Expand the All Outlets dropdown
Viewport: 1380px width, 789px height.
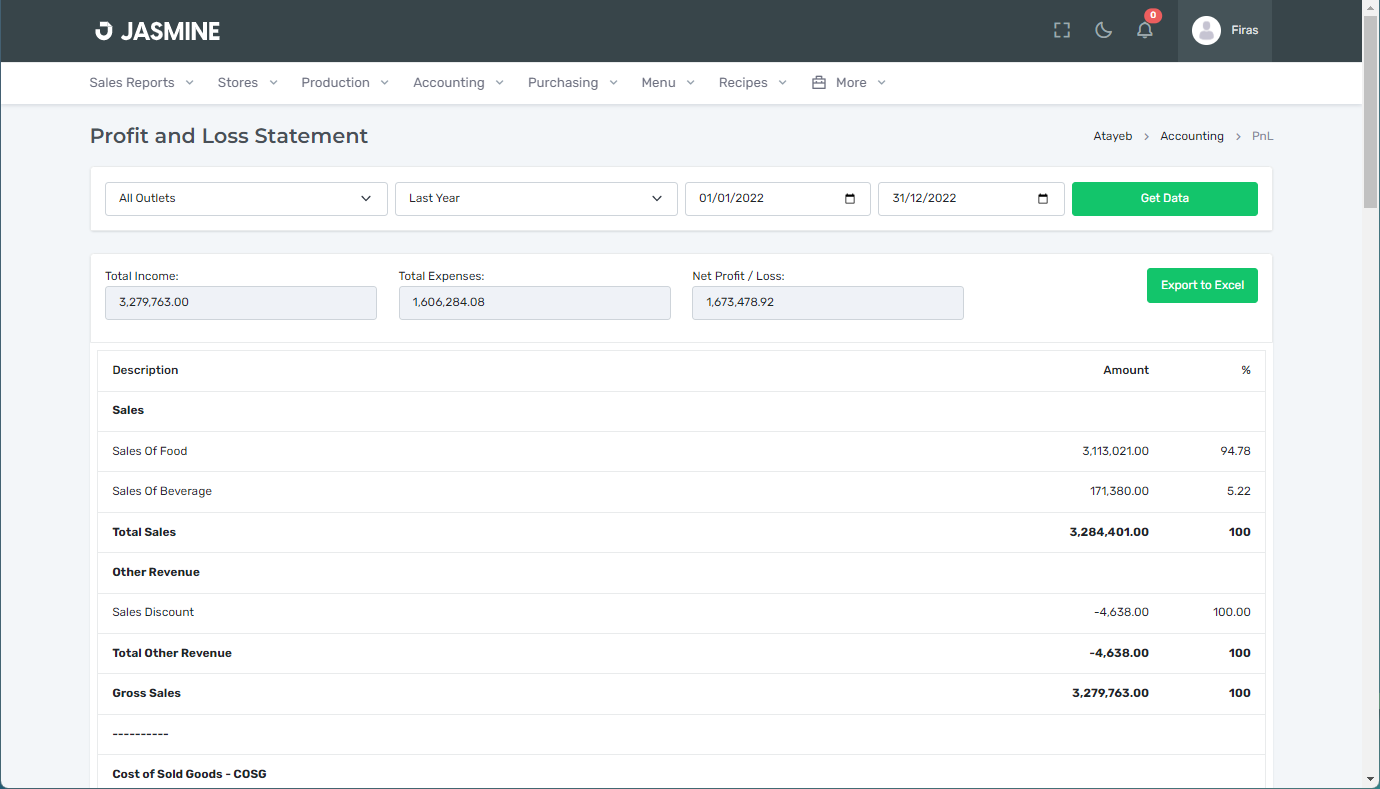[246, 199]
